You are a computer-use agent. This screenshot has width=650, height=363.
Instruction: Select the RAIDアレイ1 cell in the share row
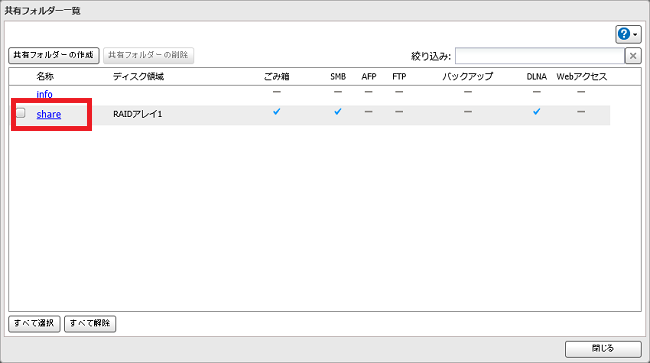point(138,114)
